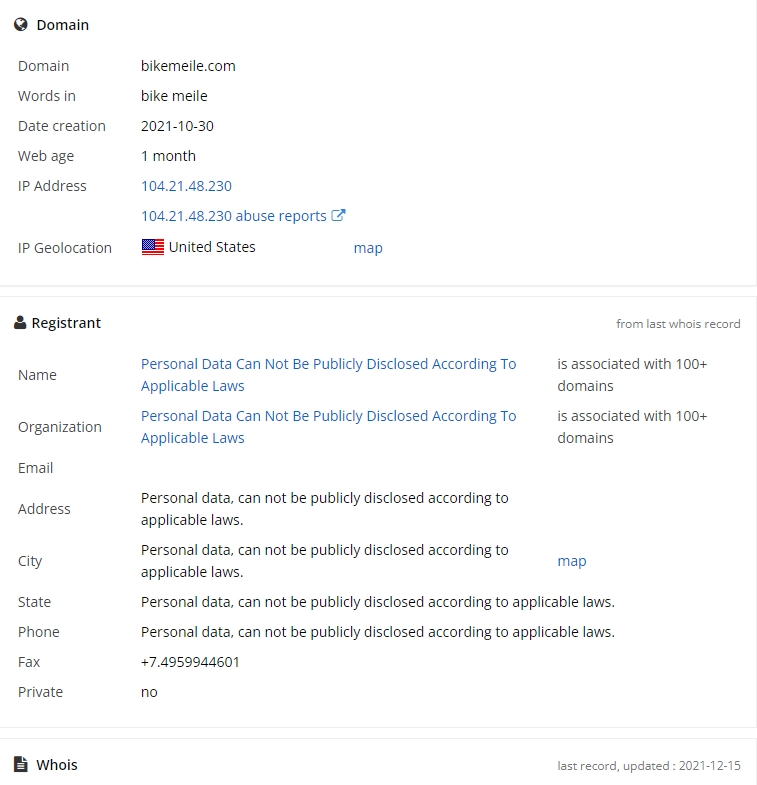Image resolution: width=757 pixels, height=785 pixels.
Task: Click the Domain section heading
Action: tap(63, 25)
